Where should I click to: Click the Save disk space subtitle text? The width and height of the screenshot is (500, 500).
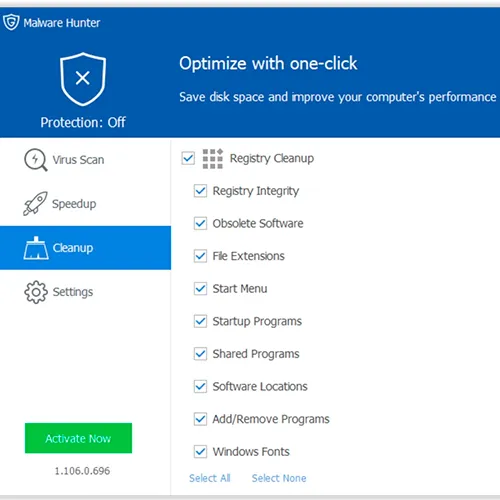[338, 97]
